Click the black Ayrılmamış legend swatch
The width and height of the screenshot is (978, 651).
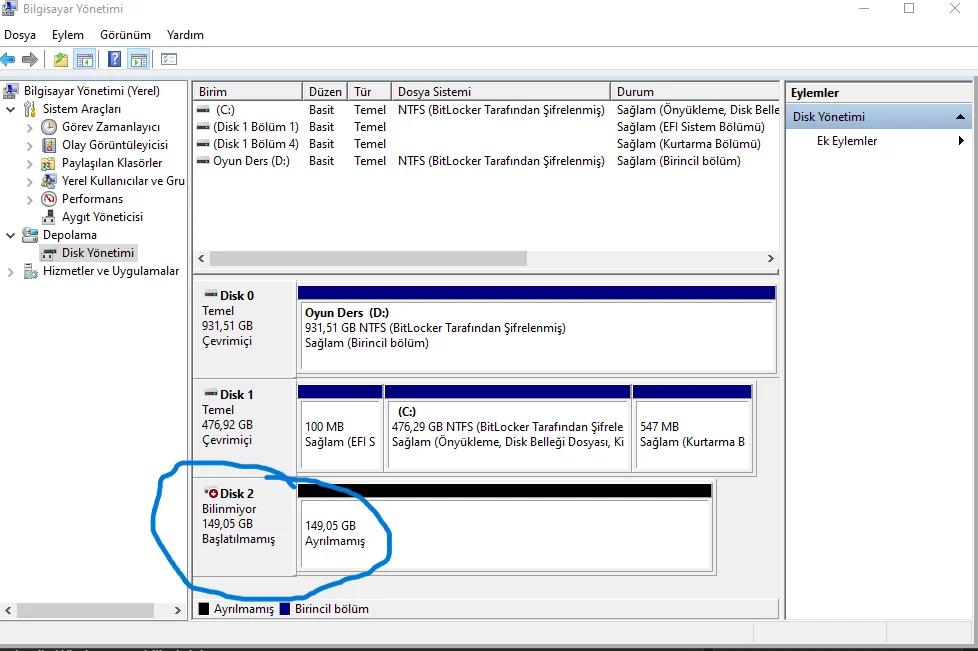tap(204, 609)
